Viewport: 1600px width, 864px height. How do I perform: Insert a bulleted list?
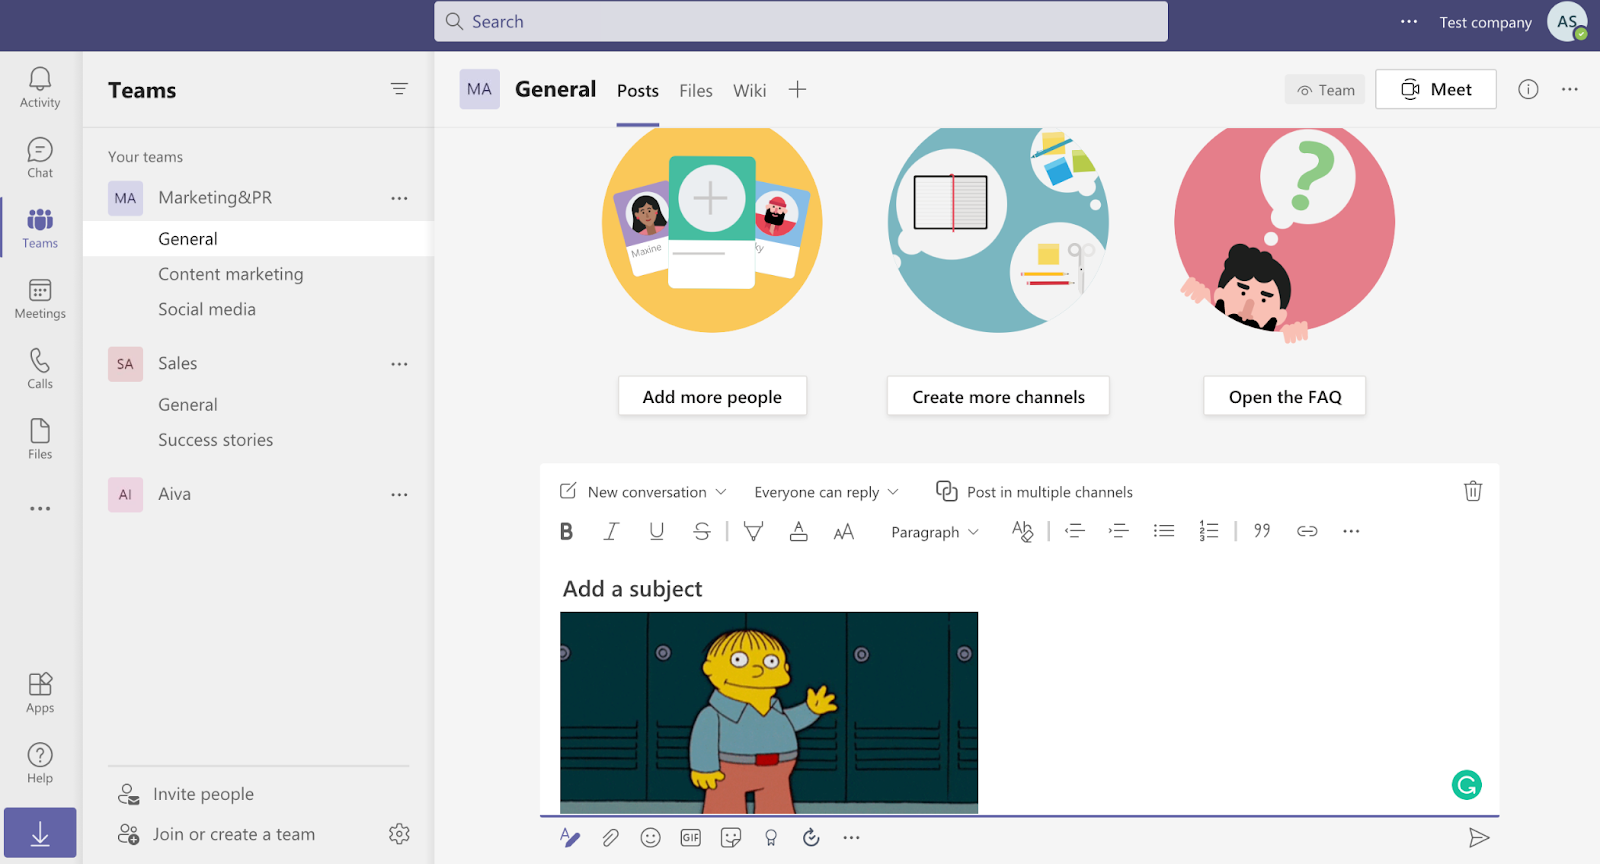1164,531
